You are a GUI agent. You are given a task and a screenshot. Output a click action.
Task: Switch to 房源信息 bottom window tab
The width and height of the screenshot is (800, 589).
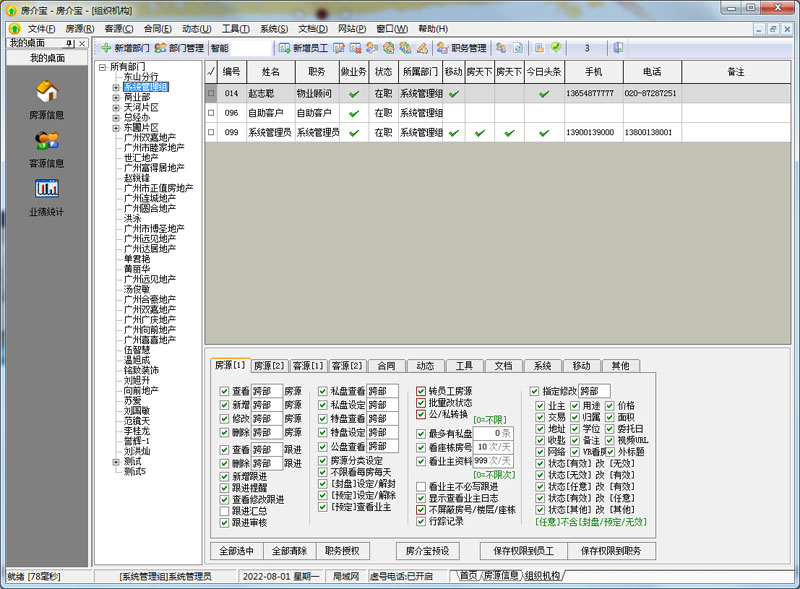501,576
